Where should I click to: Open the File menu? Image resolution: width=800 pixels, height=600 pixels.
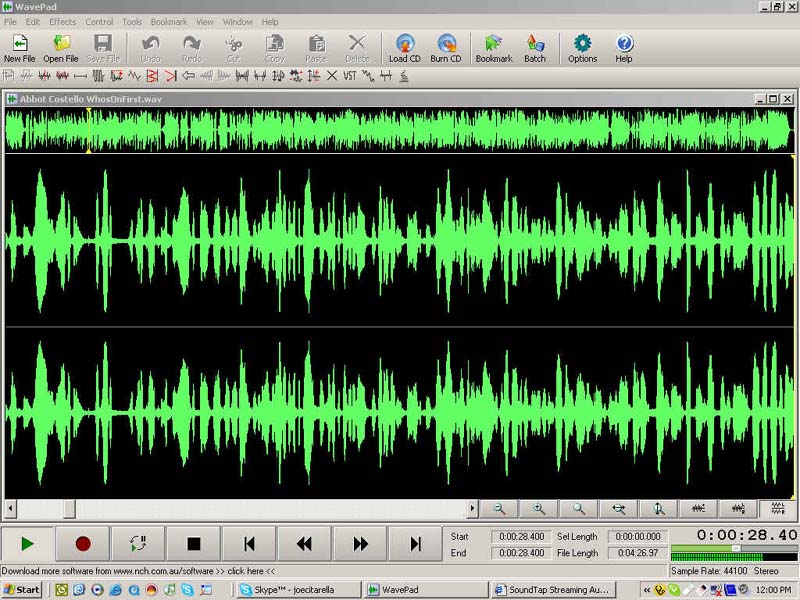pyautogui.click(x=10, y=22)
